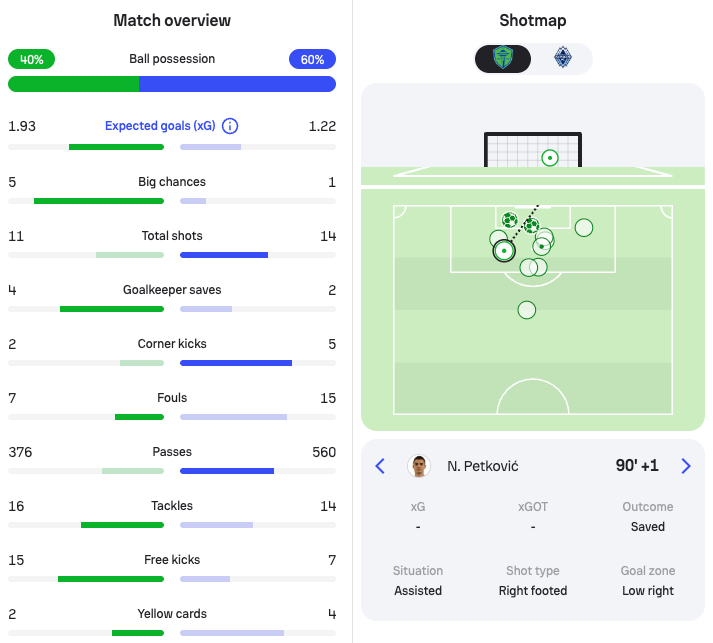
Task: Select the Seattle Sounders shotmap team toggle
Action: point(504,59)
